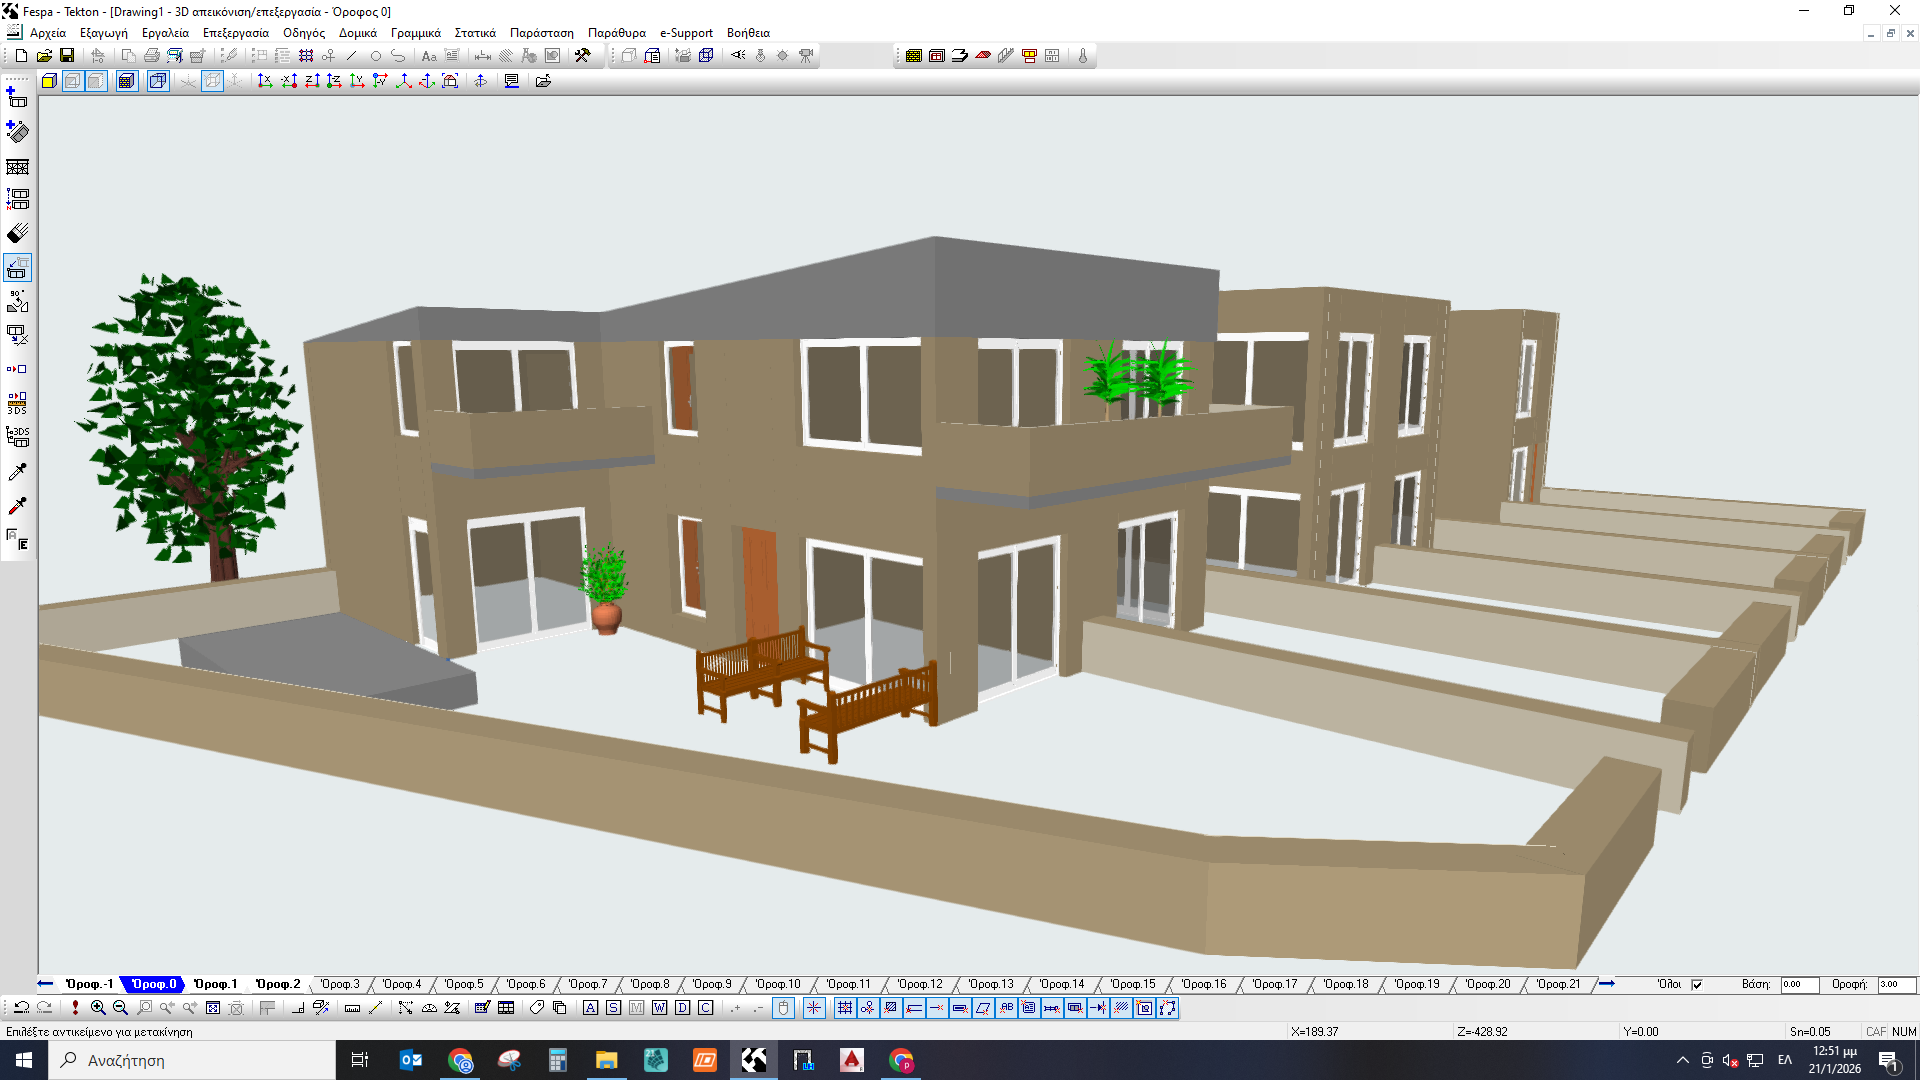Click the Οροφή height input field
The width and height of the screenshot is (1920, 1080).
tap(1896, 985)
